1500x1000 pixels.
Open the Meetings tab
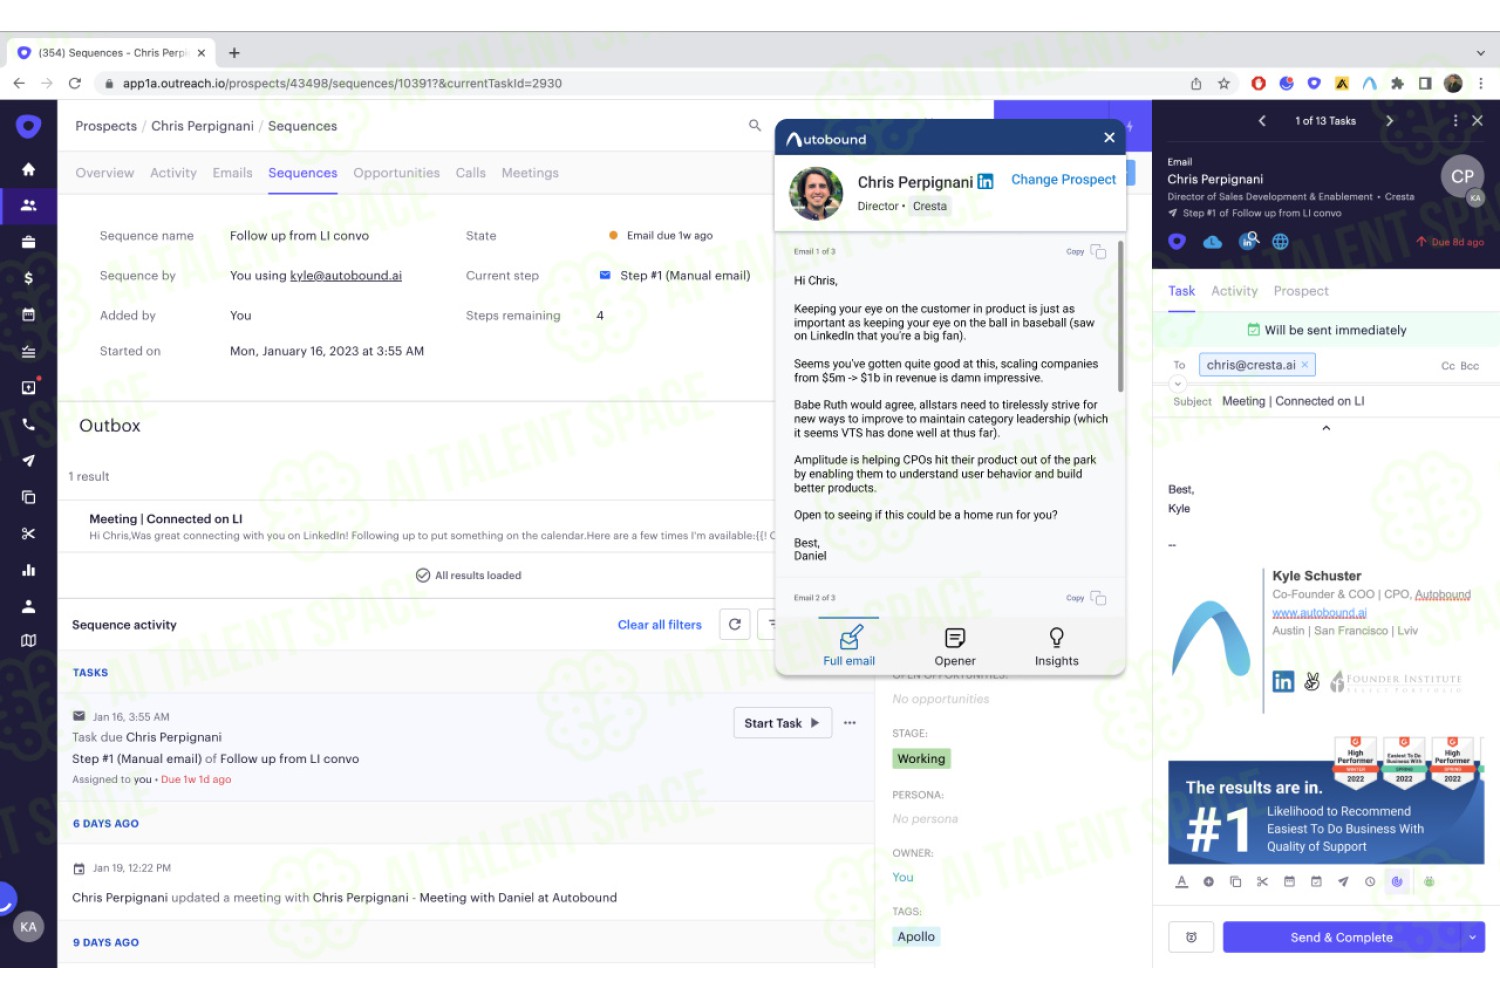coord(530,173)
